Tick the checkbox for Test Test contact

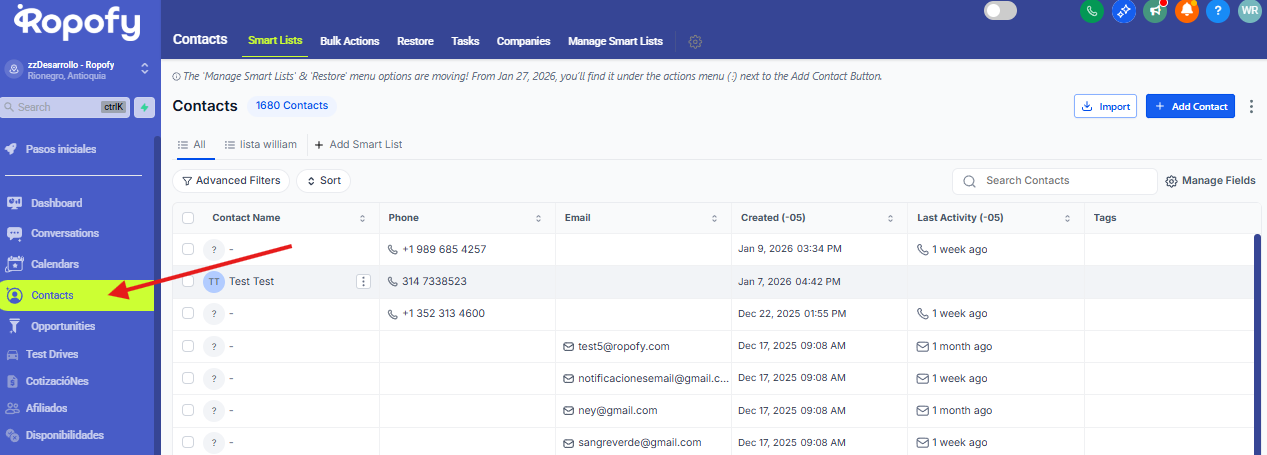coord(188,282)
